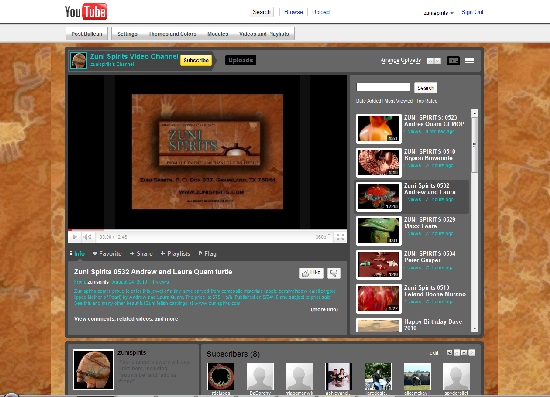Open the ZUNI SPIRITS 0529 video thumbnail

(x=378, y=230)
